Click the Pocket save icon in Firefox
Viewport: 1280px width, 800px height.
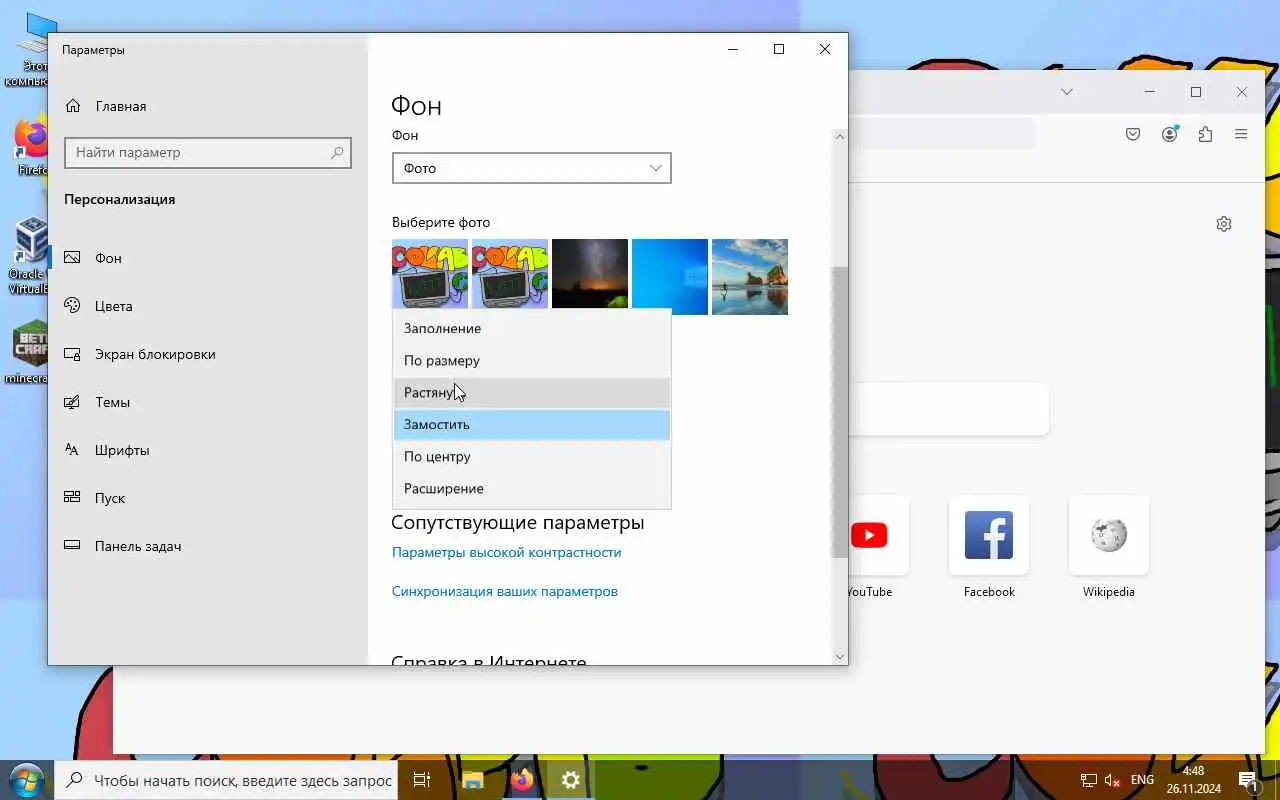point(1133,134)
